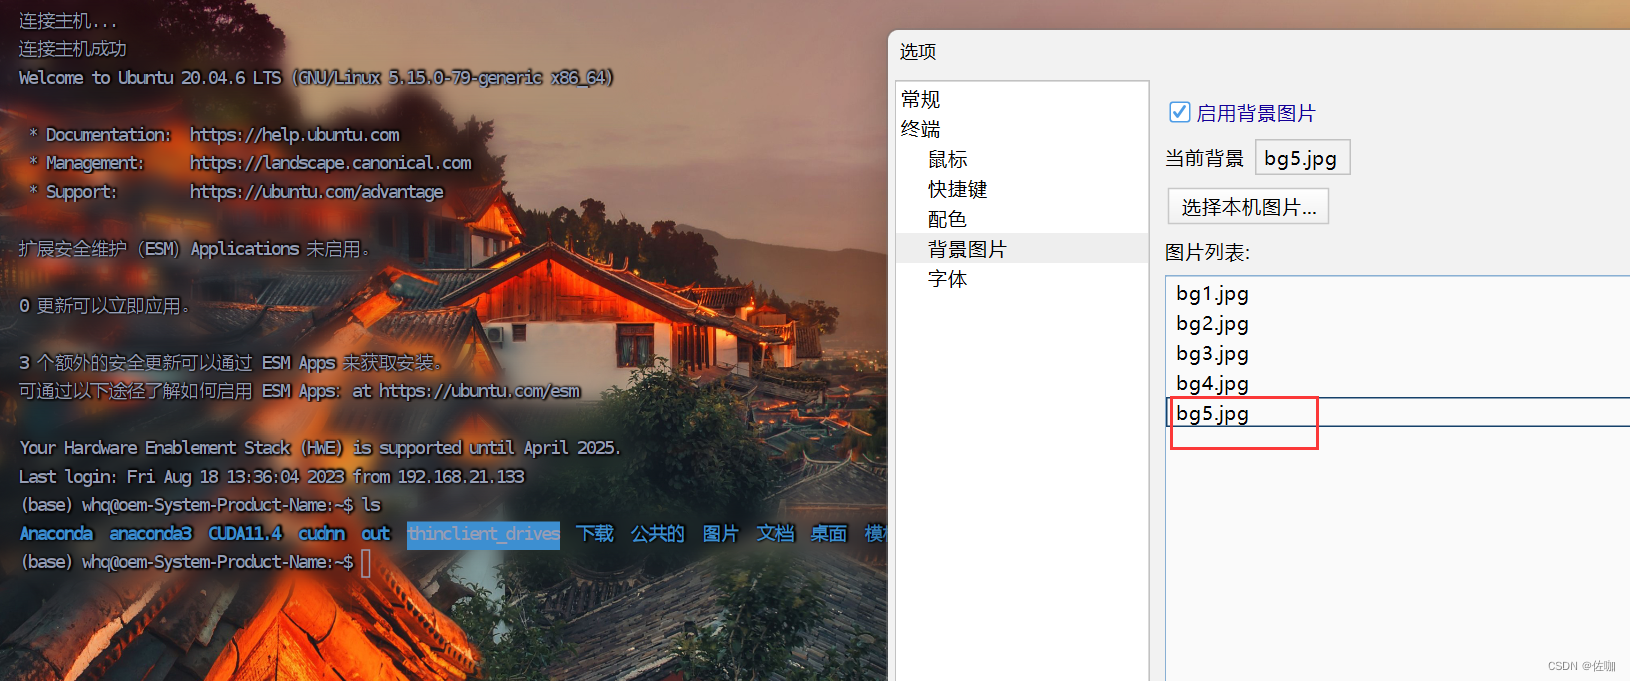Select 终端 in the options tree
The height and width of the screenshot is (681, 1630).
click(920, 129)
